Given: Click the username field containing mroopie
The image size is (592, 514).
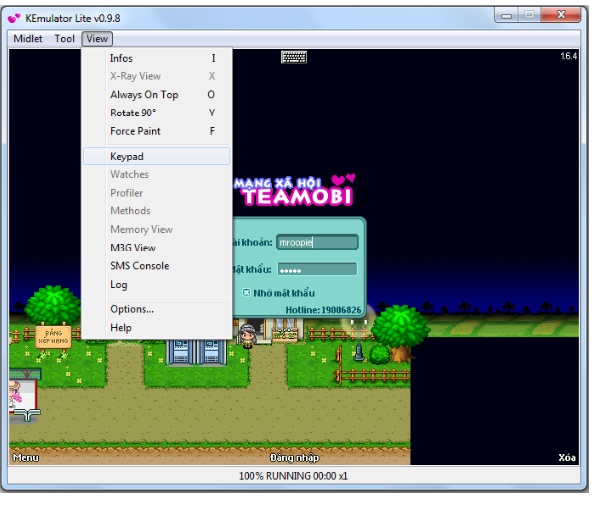Looking at the screenshot, I should tap(317, 242).
